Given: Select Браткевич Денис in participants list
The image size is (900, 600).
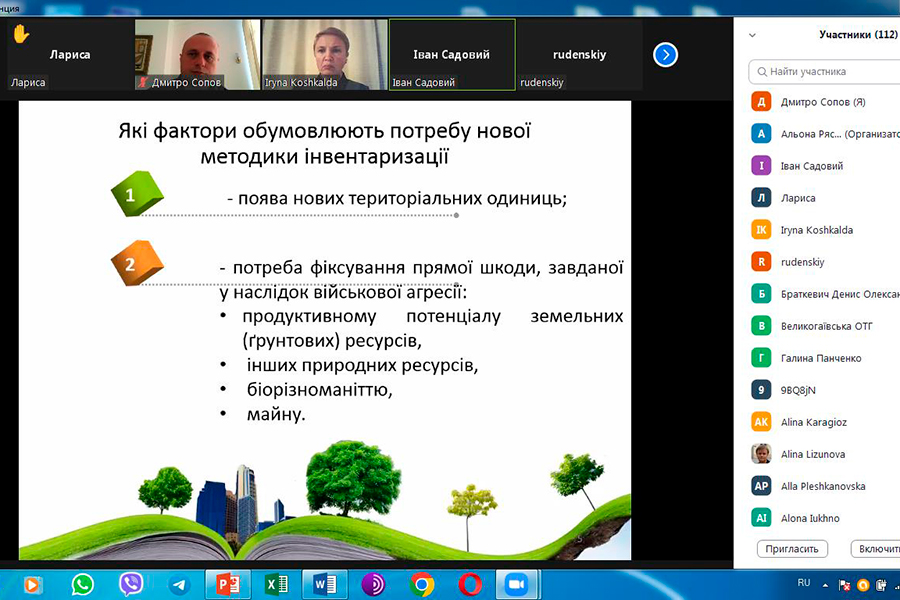Looking at the screenshot, I should tap(824, 294).
